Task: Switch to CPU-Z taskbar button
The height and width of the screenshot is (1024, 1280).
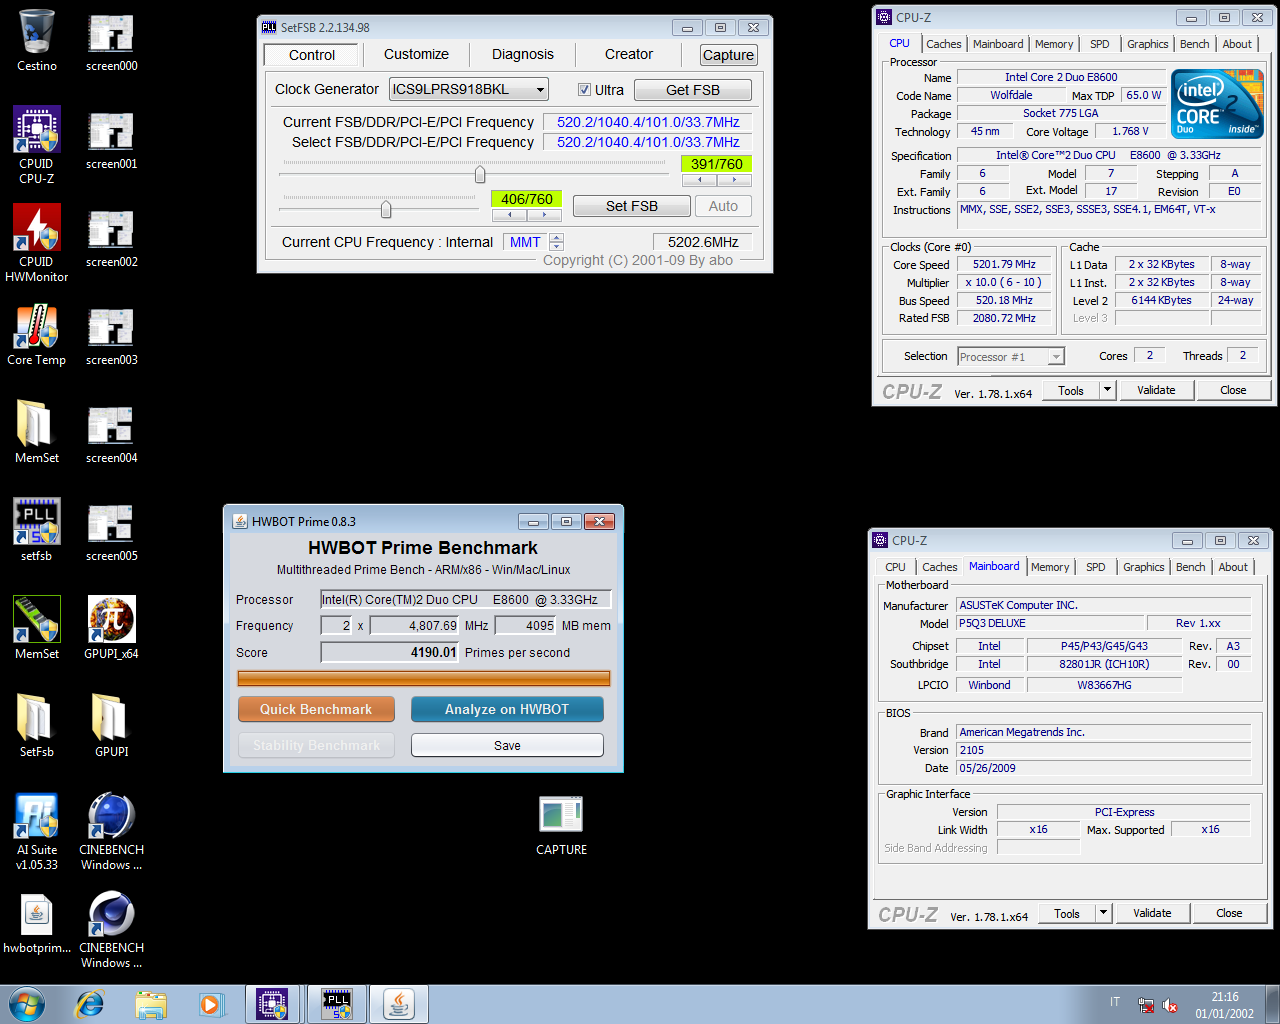Action: 273,1004
